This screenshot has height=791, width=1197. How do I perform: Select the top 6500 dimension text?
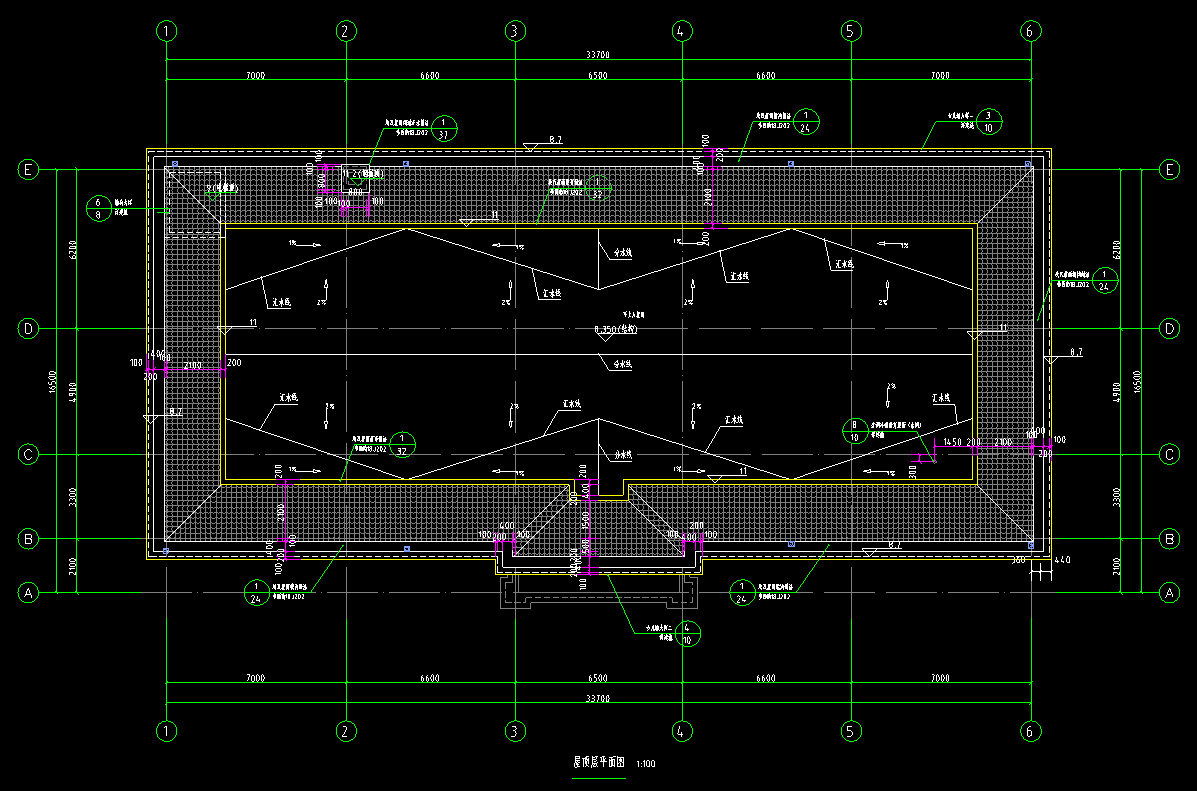[598, 75]
